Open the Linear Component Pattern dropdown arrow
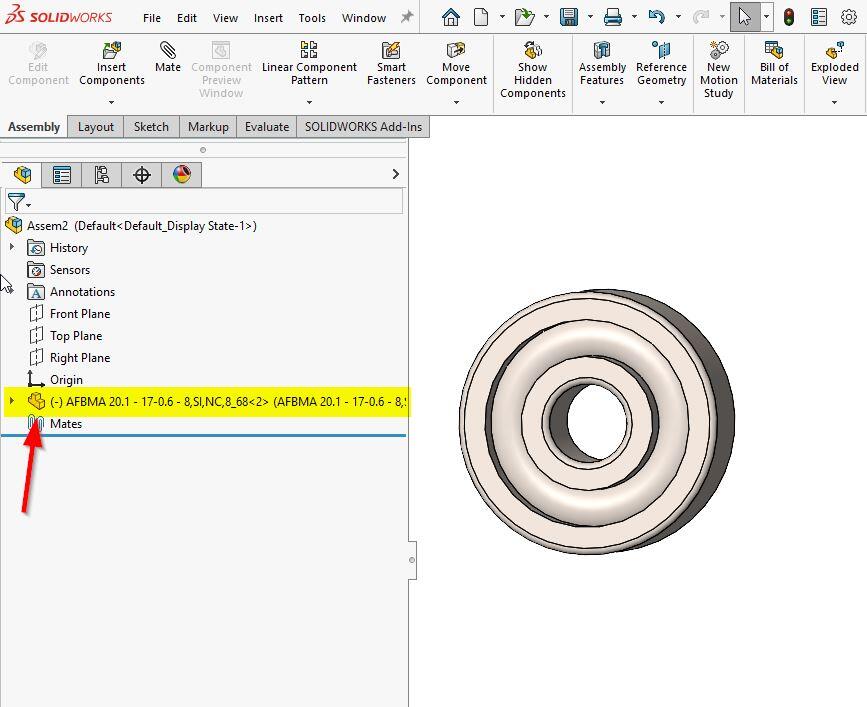 pos(309,102)
